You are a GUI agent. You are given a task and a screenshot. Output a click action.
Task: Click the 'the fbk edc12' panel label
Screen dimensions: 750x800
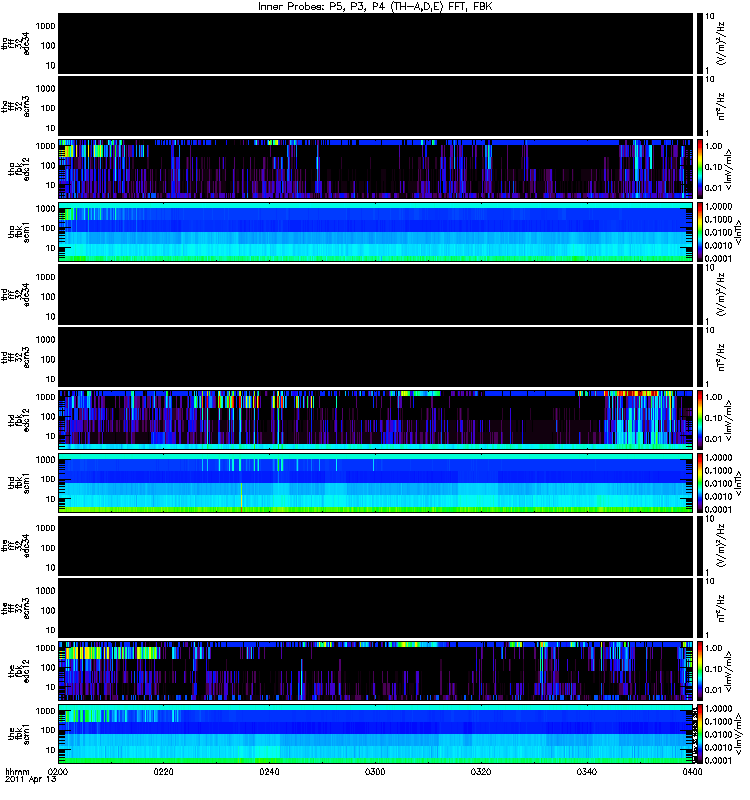[x=19, y=671]
